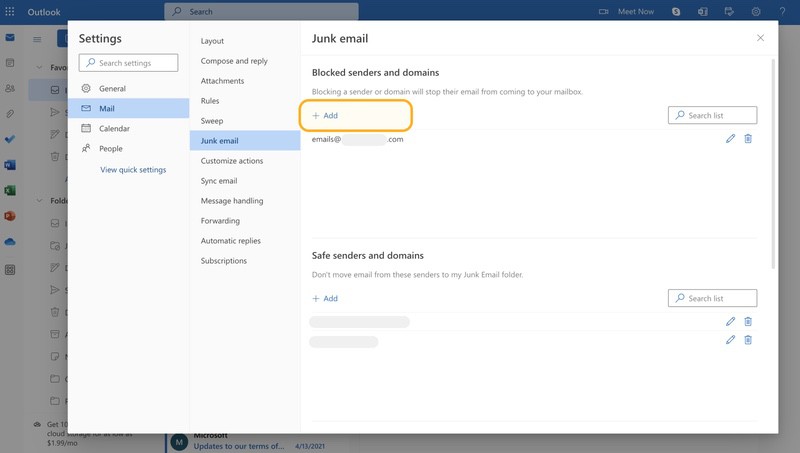Click Search list for blocked senders
The height and width of the screenshot is (453, 800).
tap(712, 115)
